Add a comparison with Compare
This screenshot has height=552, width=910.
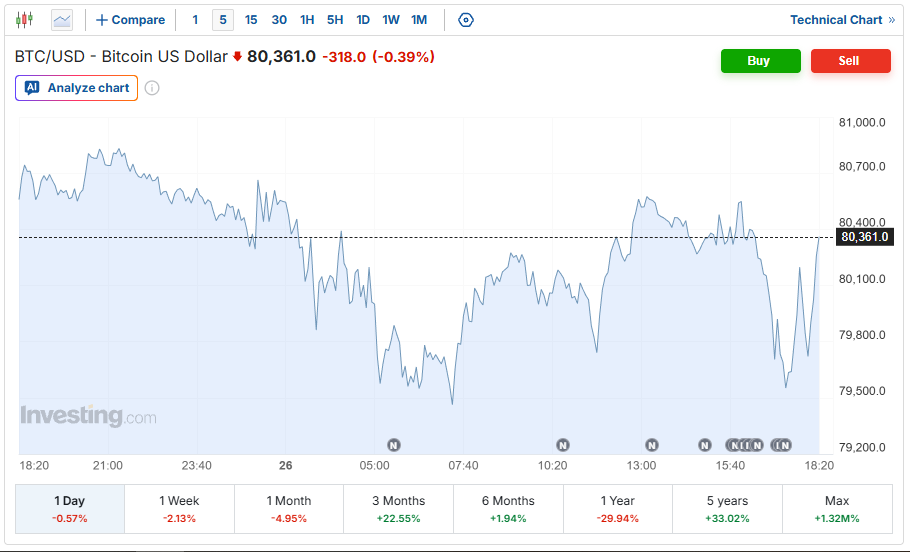click(x=131, y=20)
